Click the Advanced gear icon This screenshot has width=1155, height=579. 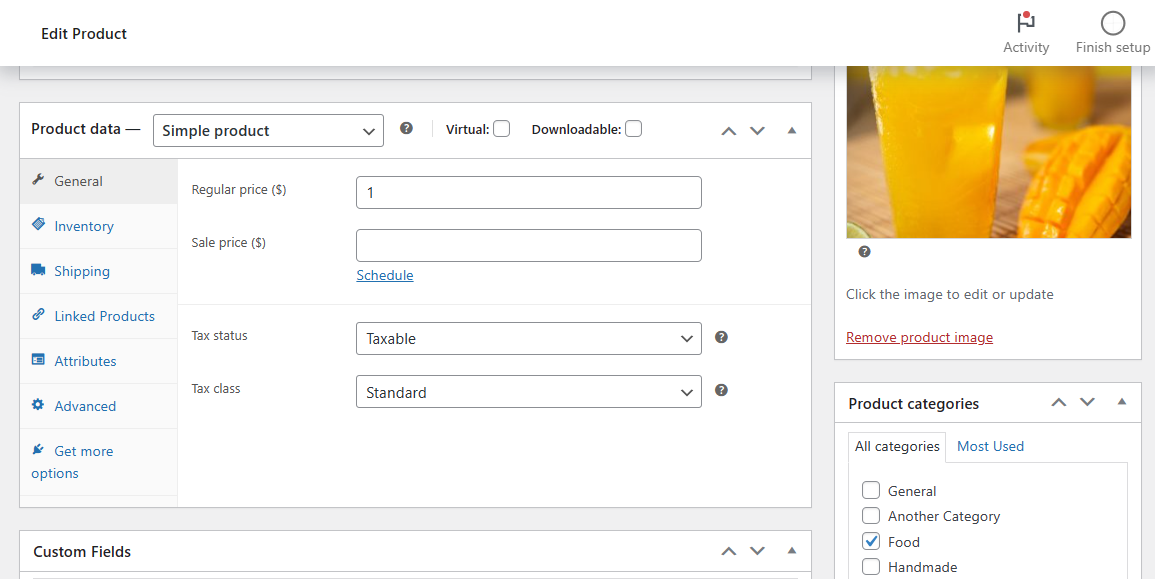coord(38,404)
